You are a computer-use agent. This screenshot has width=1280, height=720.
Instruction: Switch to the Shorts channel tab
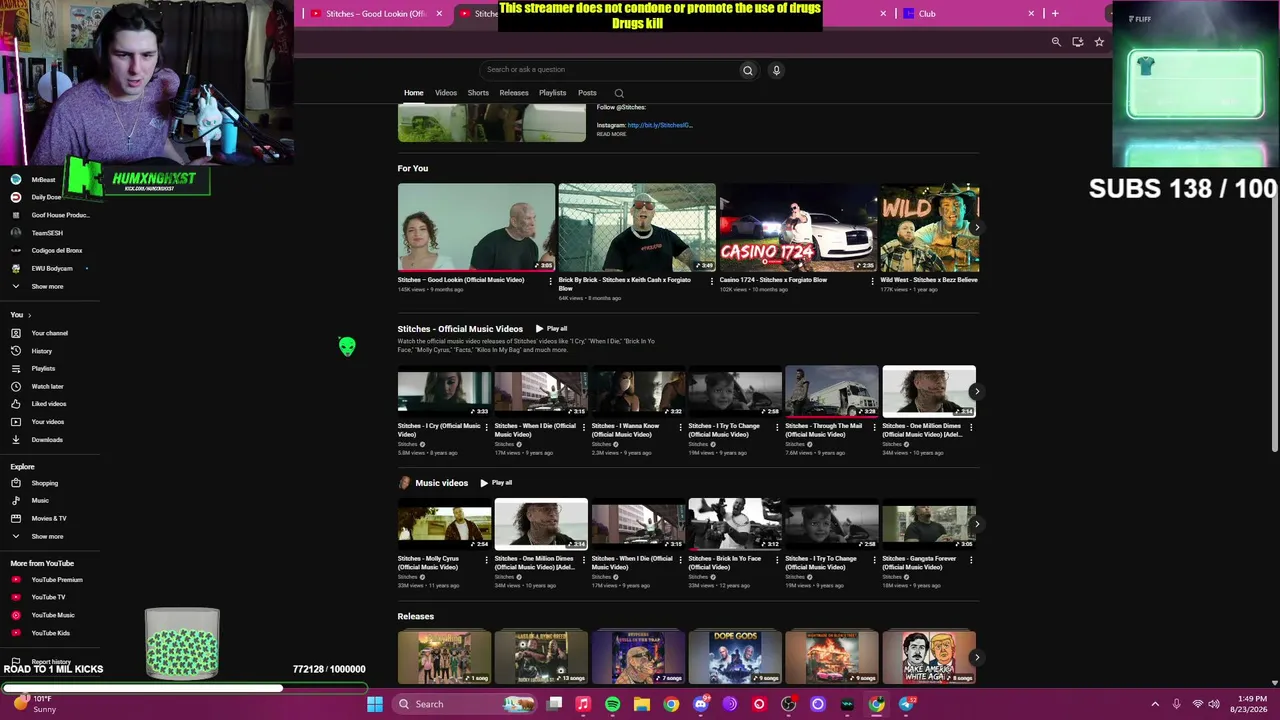pyautogui.click(x=478, y=93)
